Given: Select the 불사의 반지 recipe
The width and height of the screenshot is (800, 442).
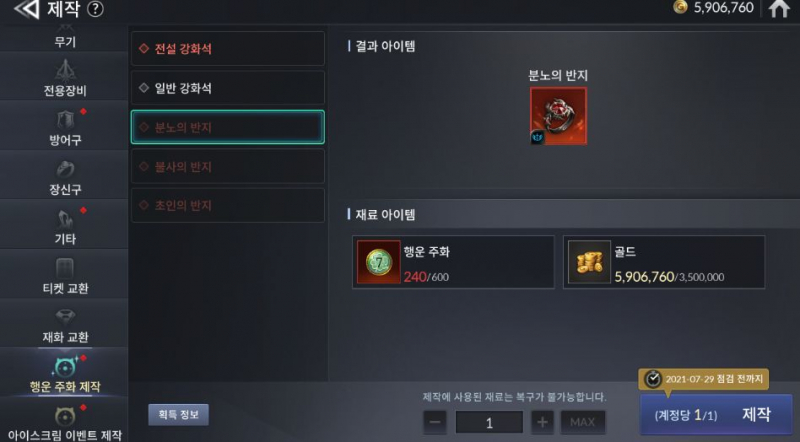Looking at the screenshot, I should pyautogui.click(x=228, y=166).
